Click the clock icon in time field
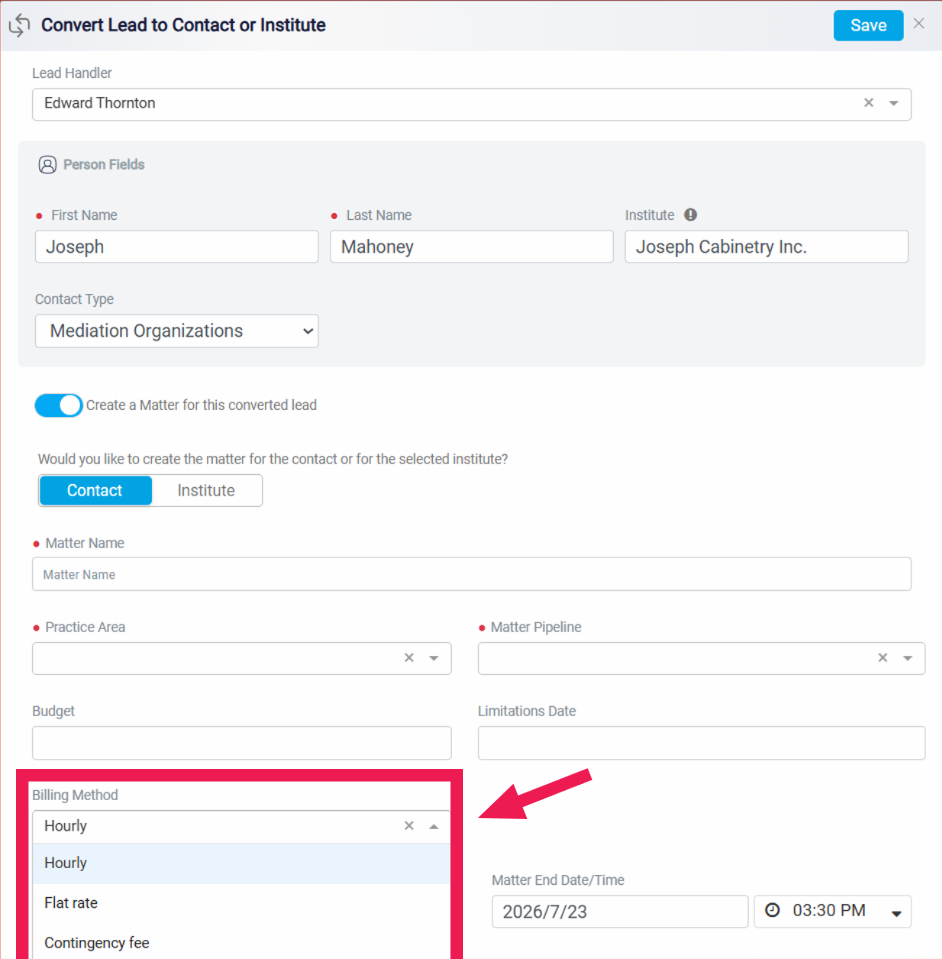The width and height of the screenshot is (942, 959). pos(773,910)
